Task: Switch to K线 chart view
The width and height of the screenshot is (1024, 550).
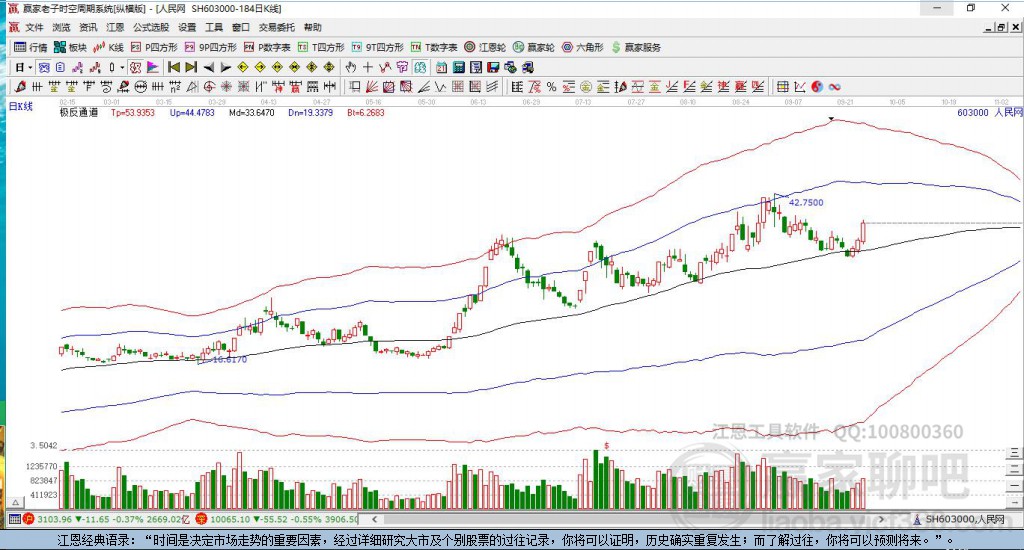Action: click(x=109, y=47)
